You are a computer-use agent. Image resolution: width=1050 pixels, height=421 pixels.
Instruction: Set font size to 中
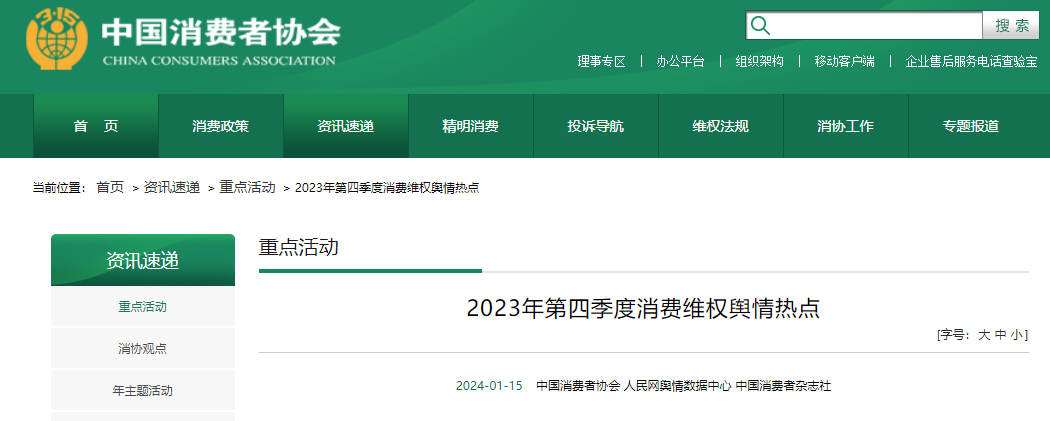click(1000, 335)
